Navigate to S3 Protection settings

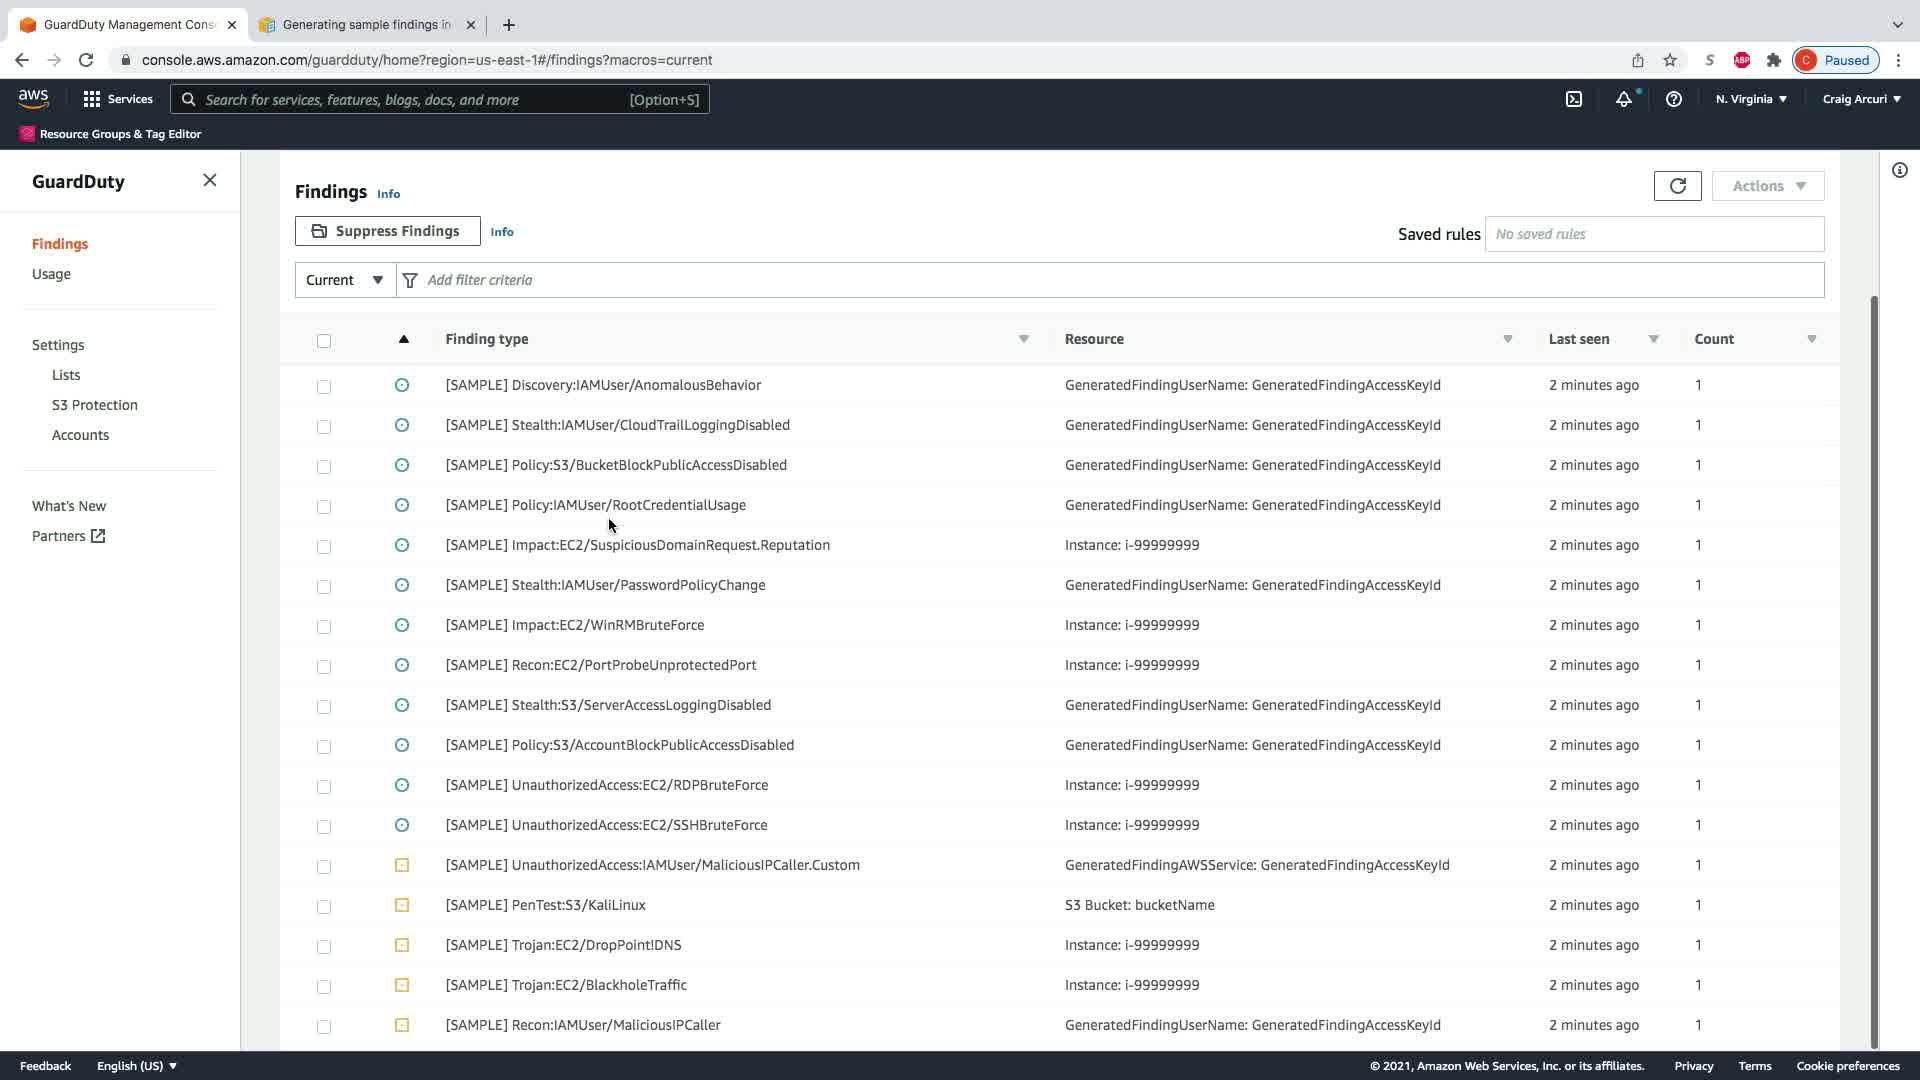[95, 405]
